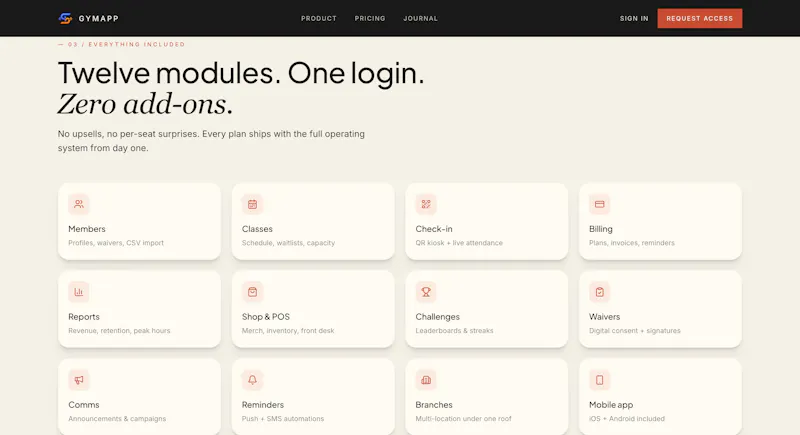Click the 'No upsells, no per-seat surprises' paragraph
Viewport: 800px width, 435px height.
pos(211,141)
